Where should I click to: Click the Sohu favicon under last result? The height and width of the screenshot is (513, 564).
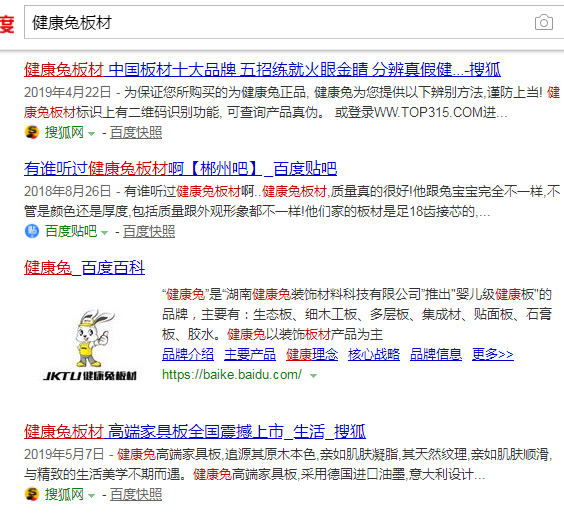32,494
